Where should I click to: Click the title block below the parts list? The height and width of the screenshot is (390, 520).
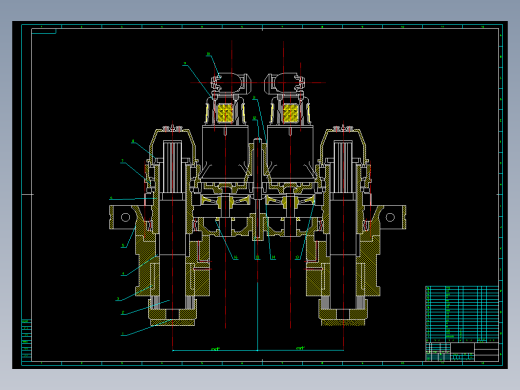[462, 351]
